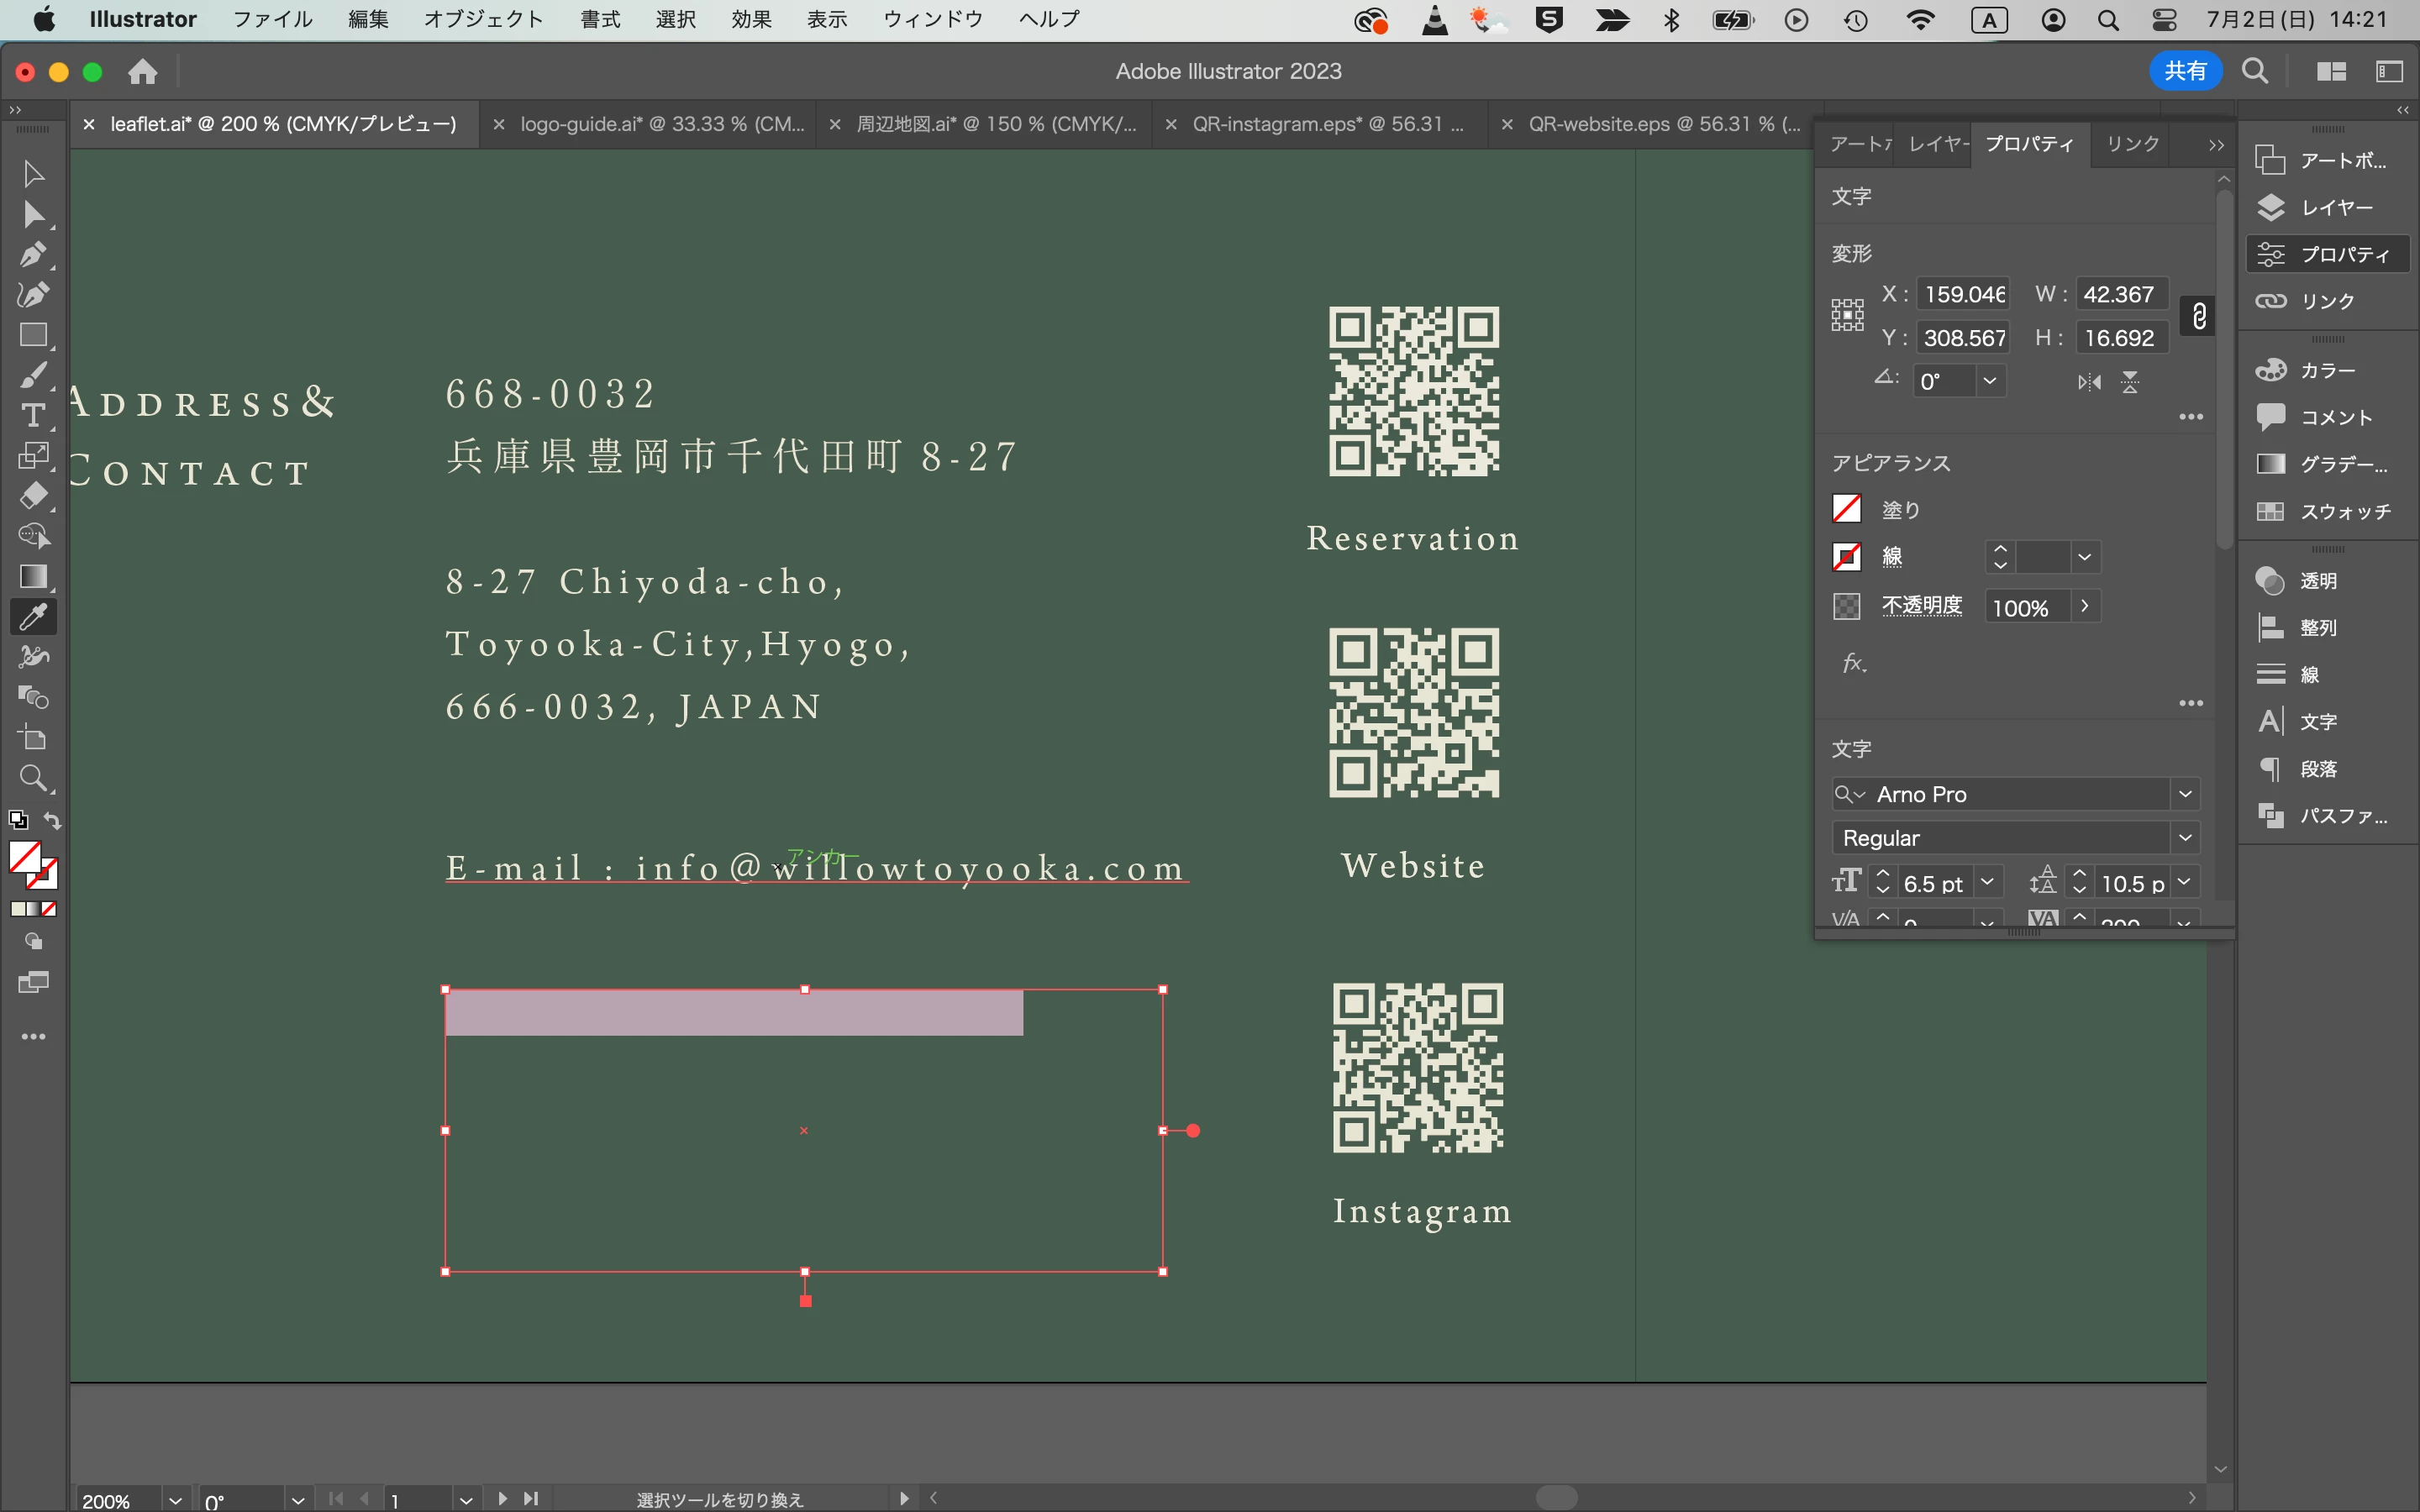Screen dimensions: 2420x1512
Task: Select the Pen tool
Action: click(33, 254)
